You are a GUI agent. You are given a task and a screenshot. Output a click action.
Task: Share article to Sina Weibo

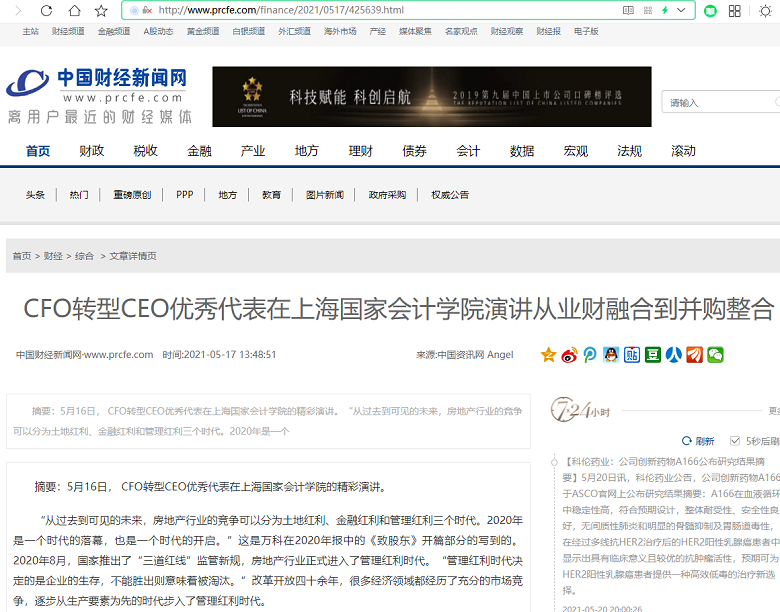pos(569,355)
